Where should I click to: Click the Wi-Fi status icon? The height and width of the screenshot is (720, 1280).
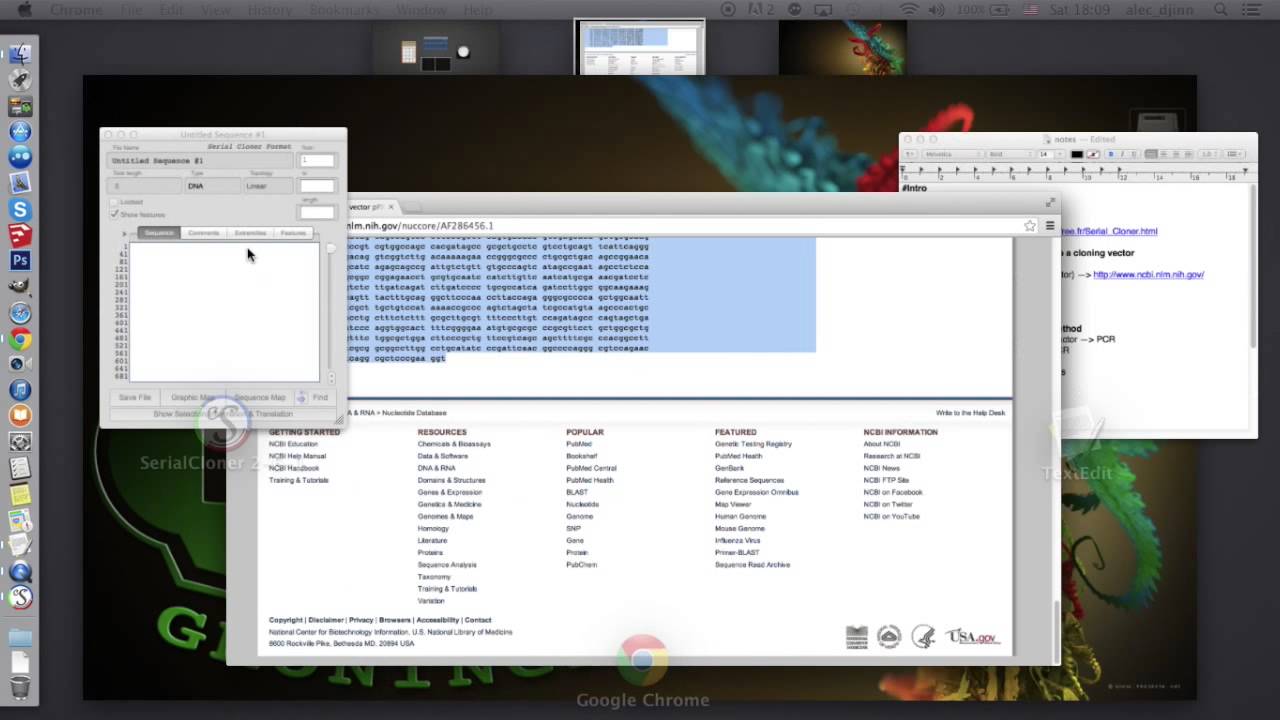(x=909, y=10)
